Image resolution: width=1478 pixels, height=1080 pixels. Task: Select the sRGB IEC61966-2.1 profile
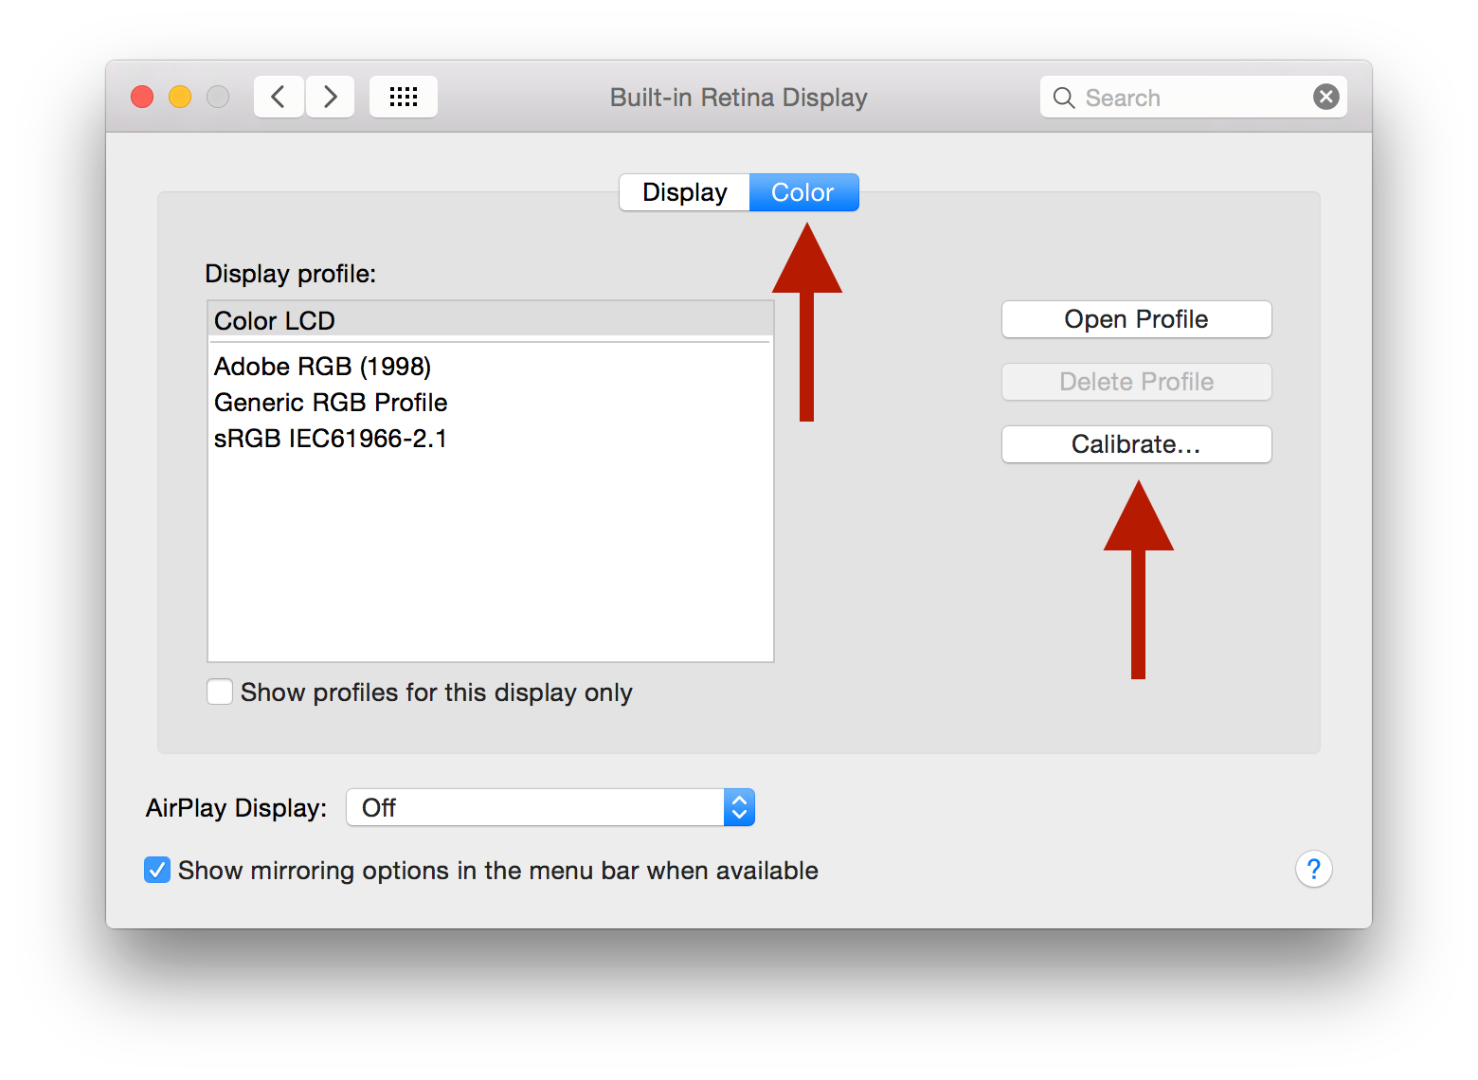pyautogui.click(x=330, y=438)
